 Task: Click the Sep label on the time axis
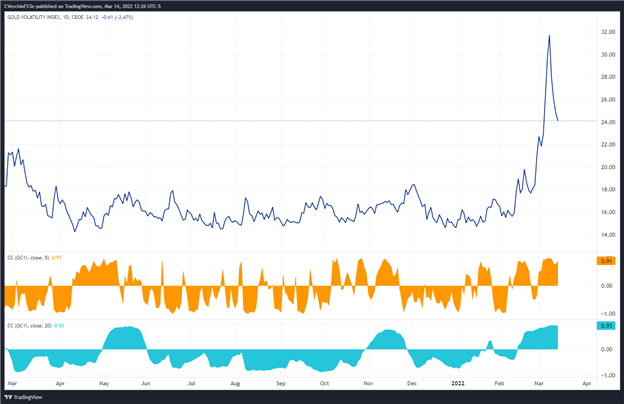(x=281, y=383)
